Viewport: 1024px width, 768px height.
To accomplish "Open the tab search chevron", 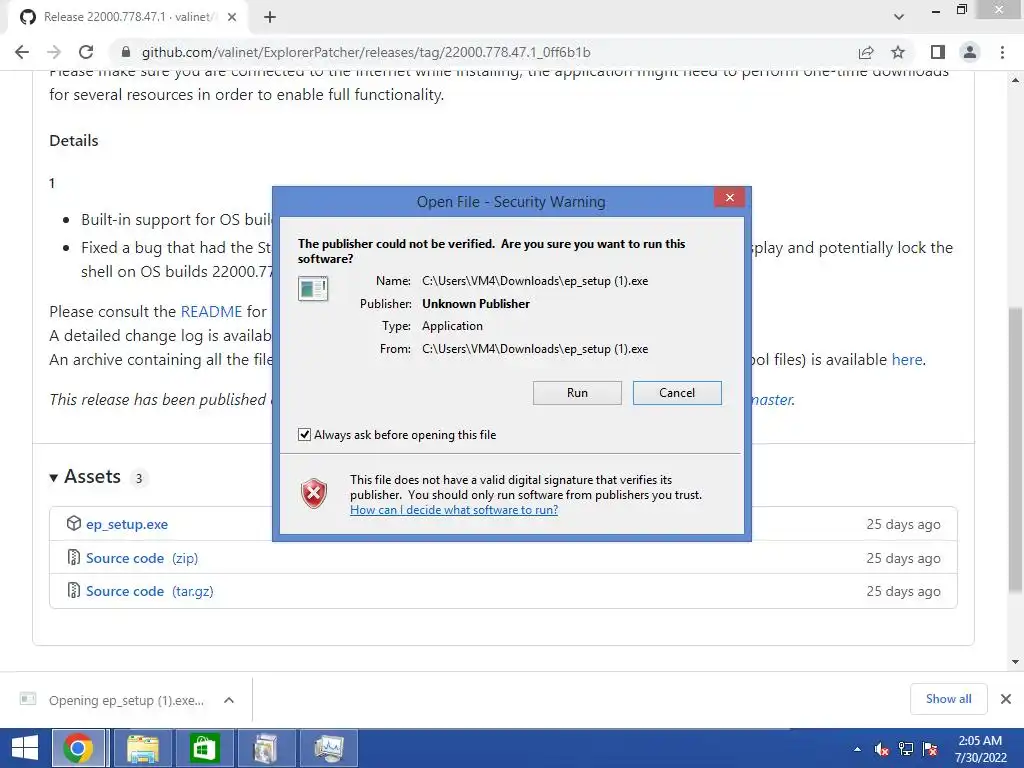I will [x=899, y=17].
